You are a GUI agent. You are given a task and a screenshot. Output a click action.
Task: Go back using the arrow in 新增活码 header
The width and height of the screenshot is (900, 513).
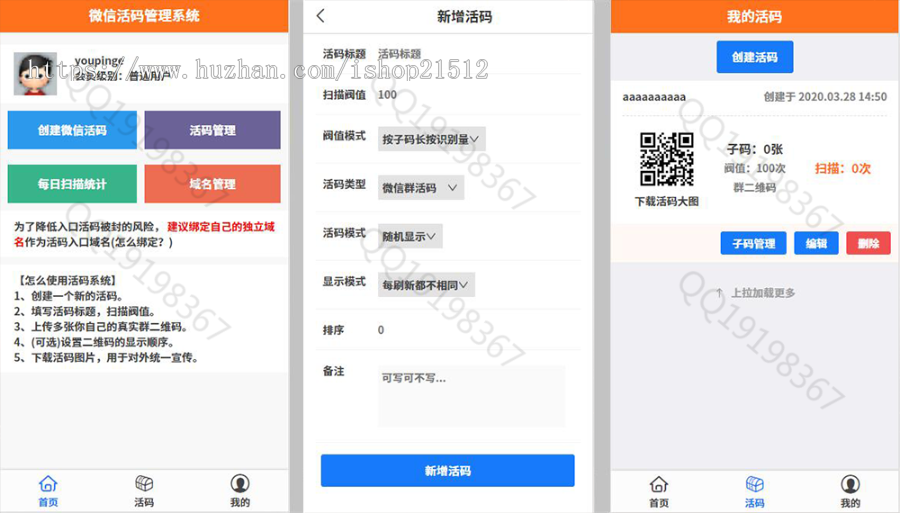pyautogui.click(x=321, y=16)
